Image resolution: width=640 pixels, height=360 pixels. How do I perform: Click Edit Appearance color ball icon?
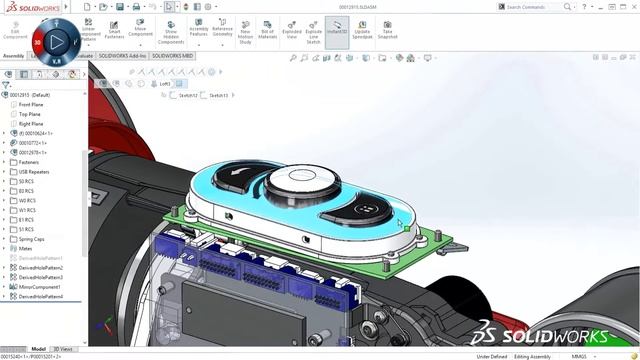(x=400, y=58)
